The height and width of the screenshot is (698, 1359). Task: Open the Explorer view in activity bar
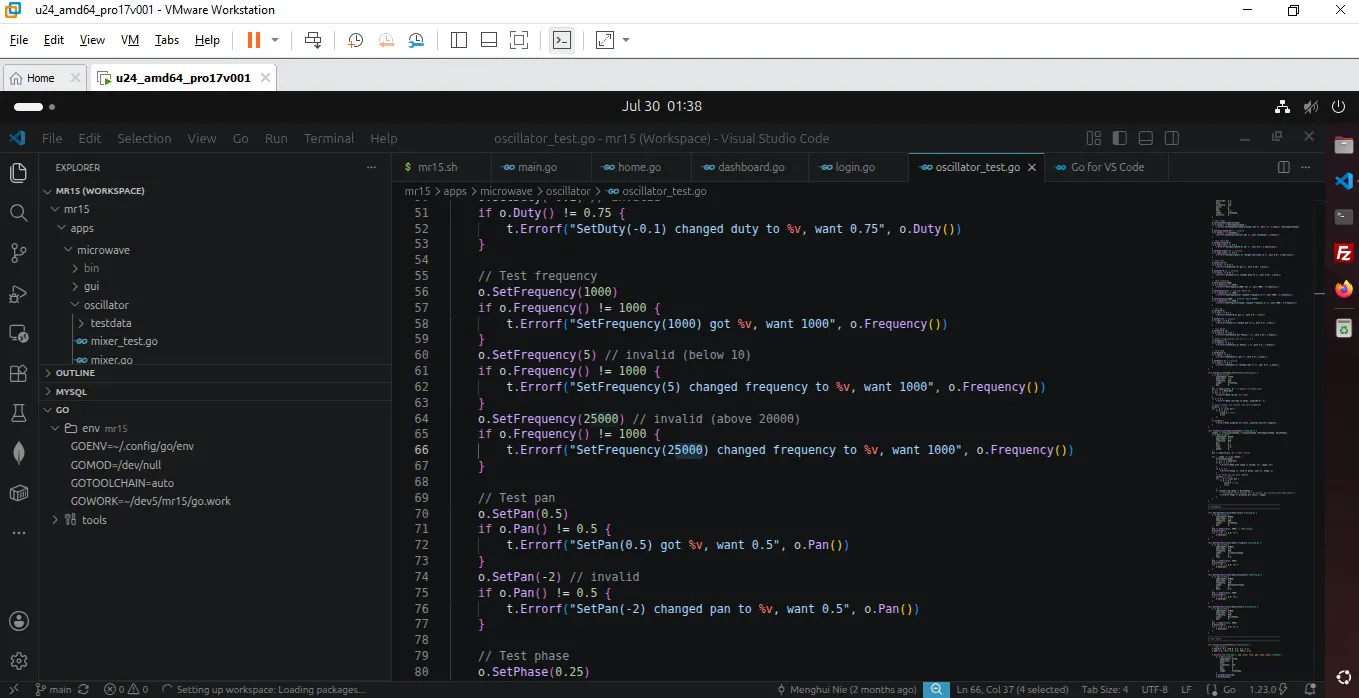[18, 173]
